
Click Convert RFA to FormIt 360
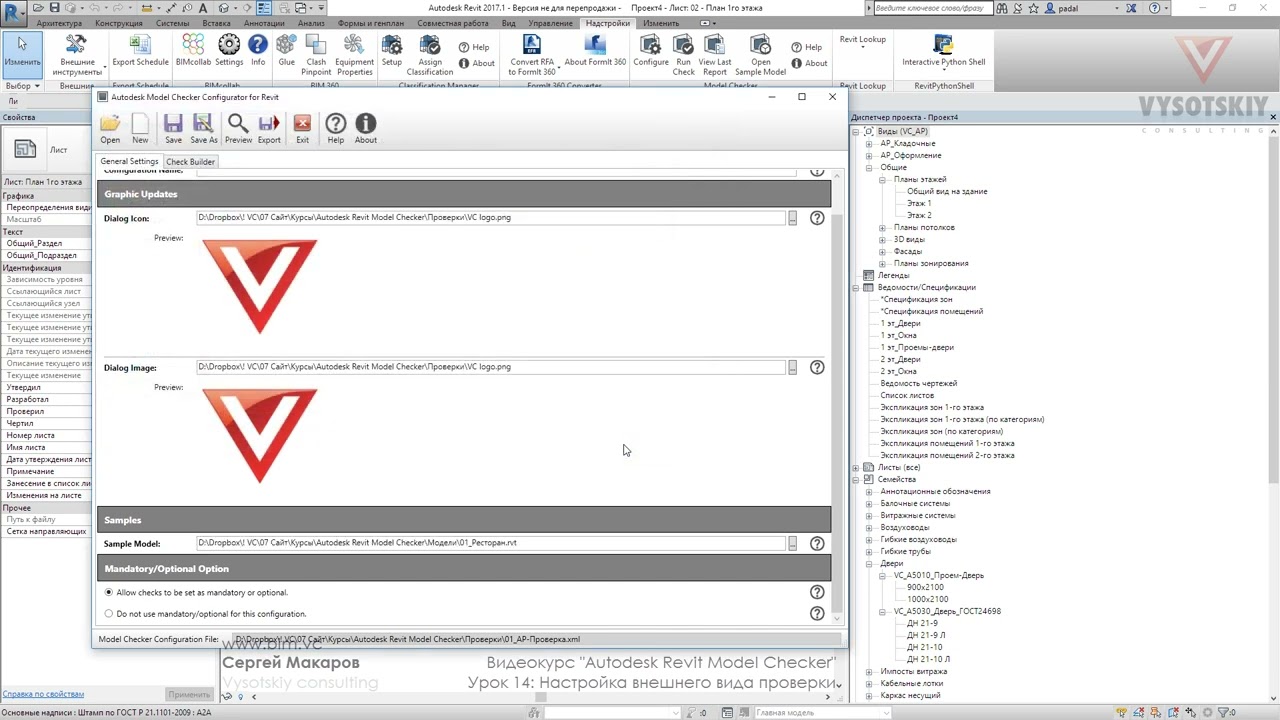[x=532, y=55]
